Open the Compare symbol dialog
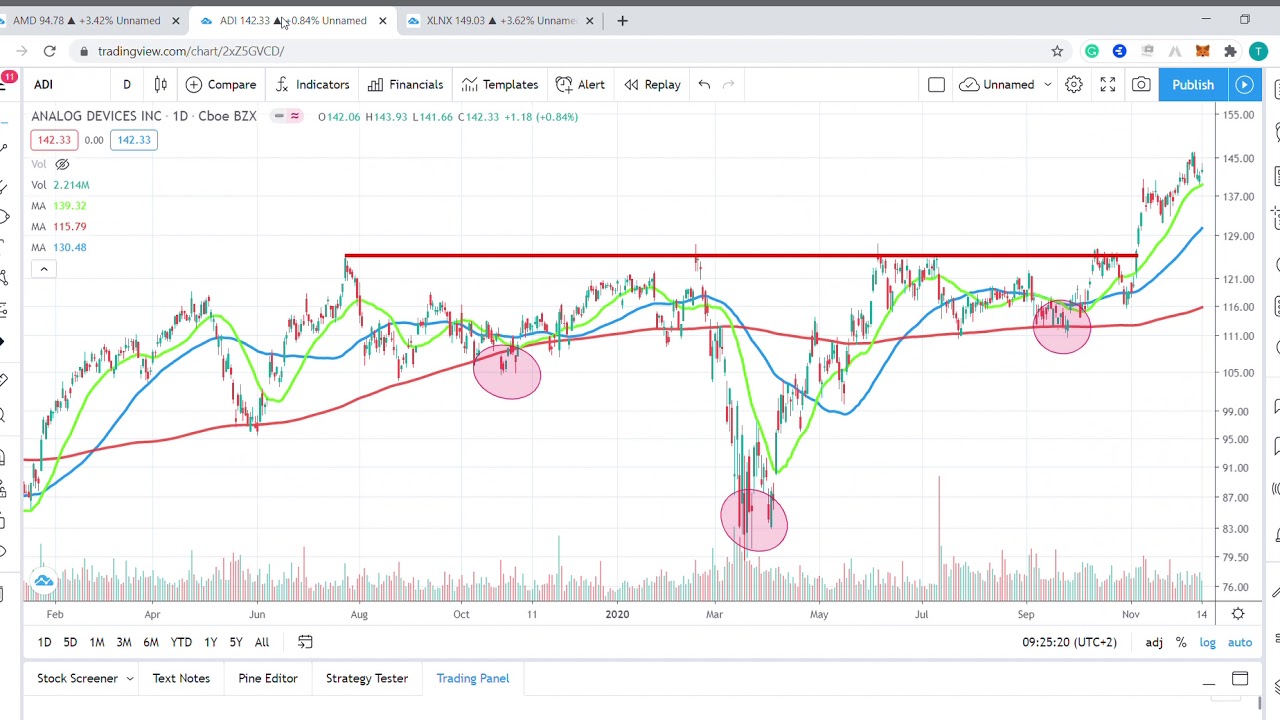 coord(221,85)
